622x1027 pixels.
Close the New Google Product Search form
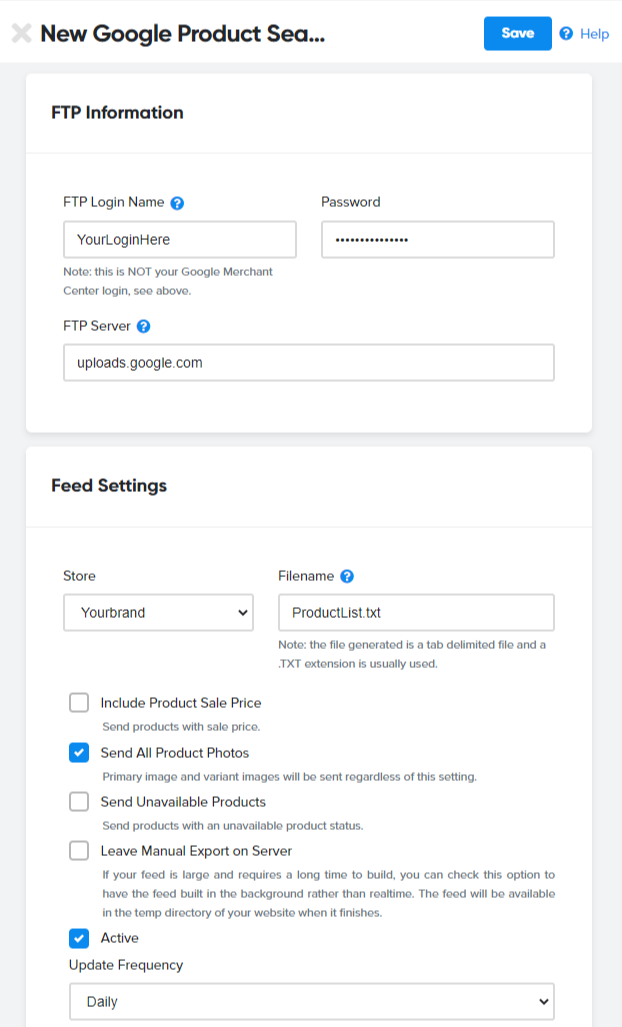click(x=22, y=33)
